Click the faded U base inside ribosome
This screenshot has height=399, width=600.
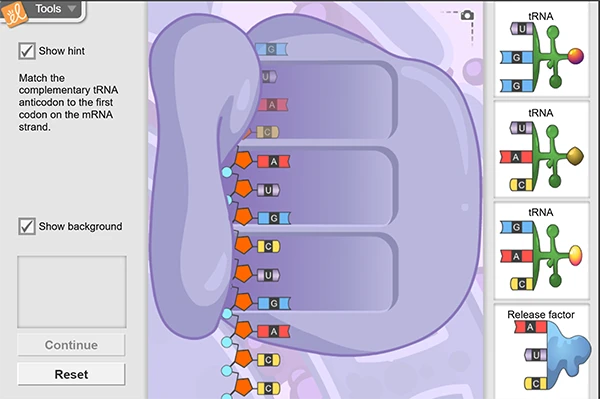pos(269,77)
